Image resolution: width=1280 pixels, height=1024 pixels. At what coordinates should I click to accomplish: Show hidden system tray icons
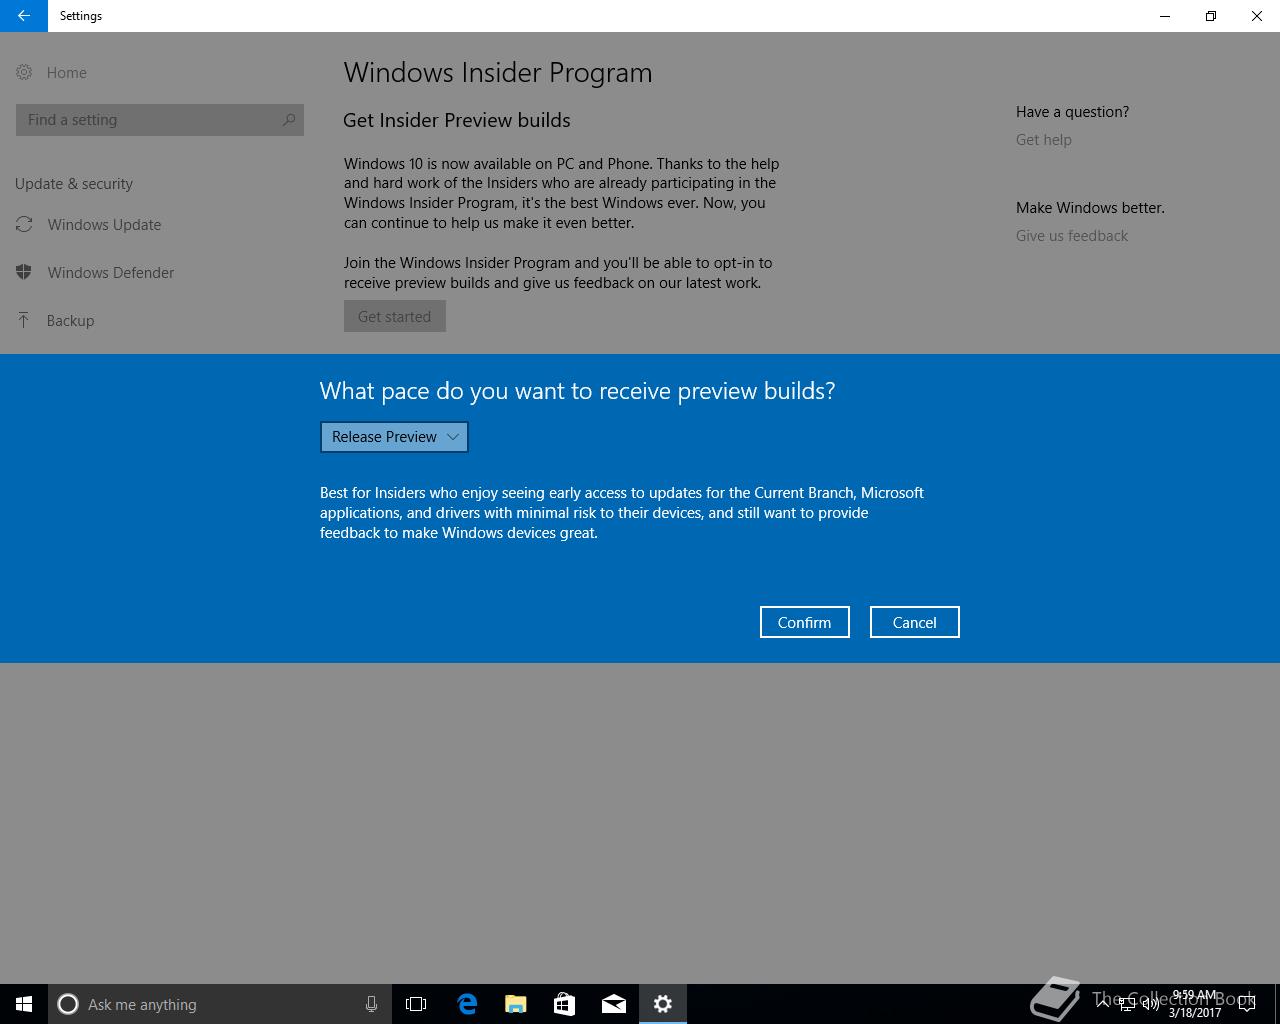[1102, 1004]
